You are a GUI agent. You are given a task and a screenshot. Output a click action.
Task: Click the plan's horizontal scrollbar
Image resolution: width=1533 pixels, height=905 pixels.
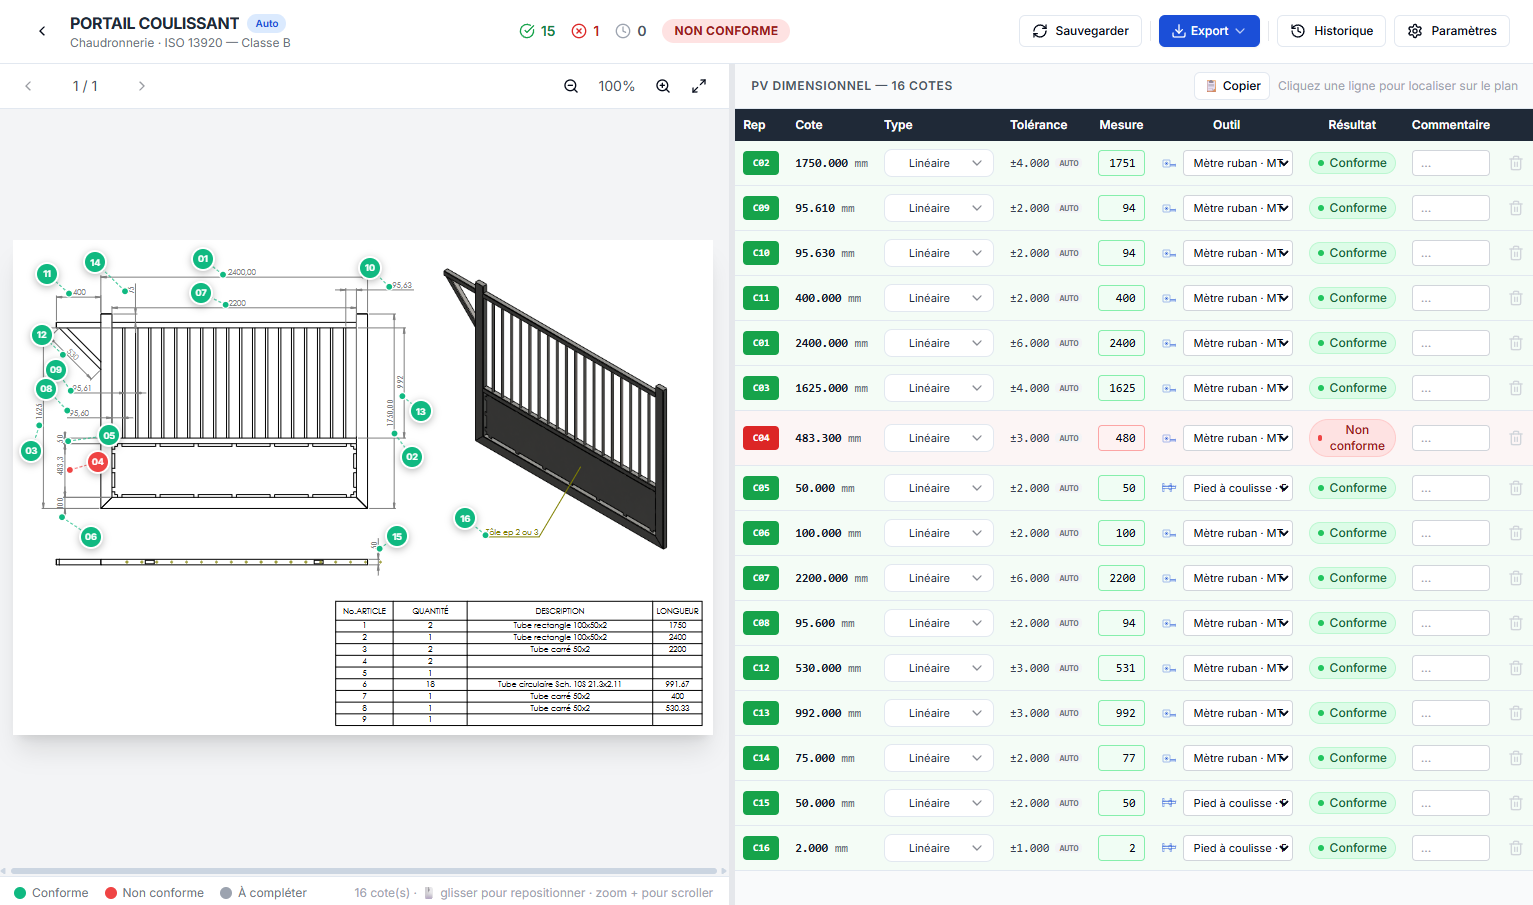tap(364, 871)
